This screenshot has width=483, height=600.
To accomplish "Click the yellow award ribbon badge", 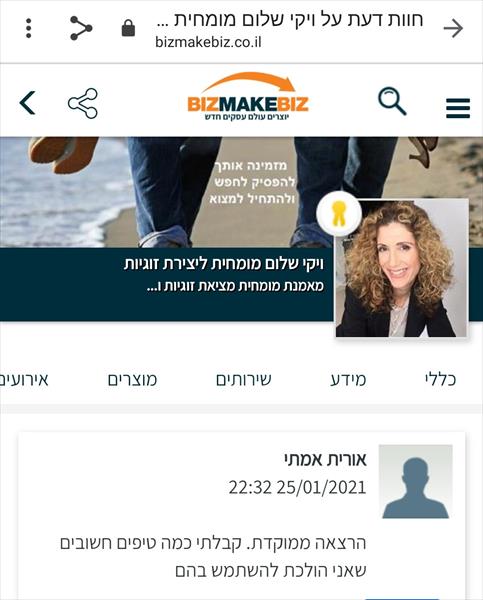I will 339,214.
